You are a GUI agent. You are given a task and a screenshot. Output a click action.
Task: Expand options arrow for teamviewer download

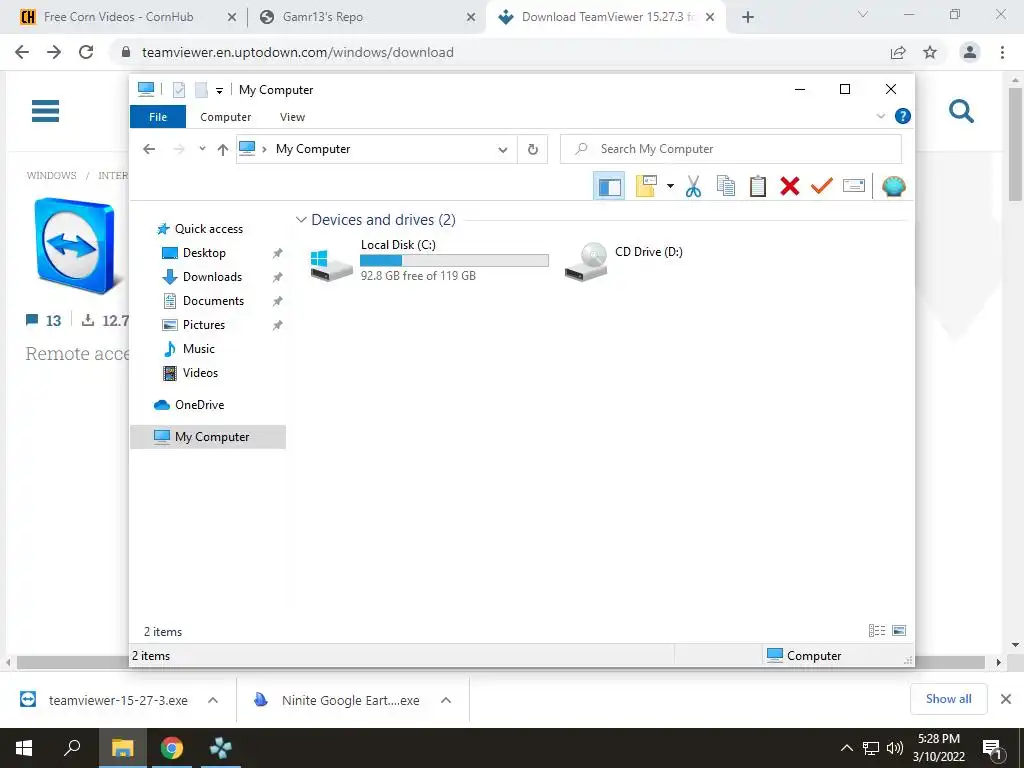click(x=213, y=700)
